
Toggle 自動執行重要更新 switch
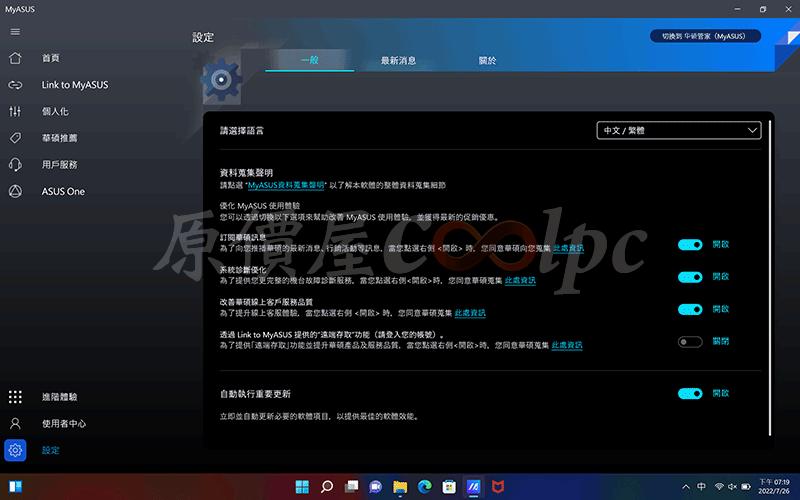coord(690,394)
